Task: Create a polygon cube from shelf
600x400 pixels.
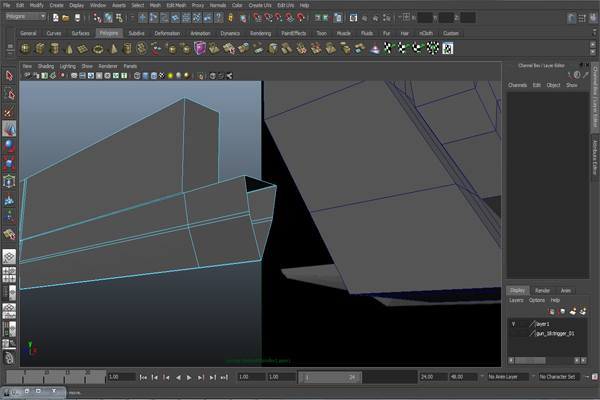Action: tap(40, 49)
